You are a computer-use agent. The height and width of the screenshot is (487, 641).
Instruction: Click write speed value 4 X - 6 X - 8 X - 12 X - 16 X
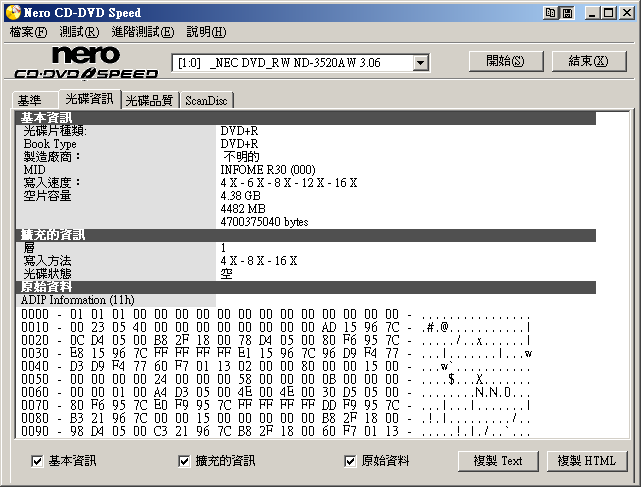[x=289, y=183]
